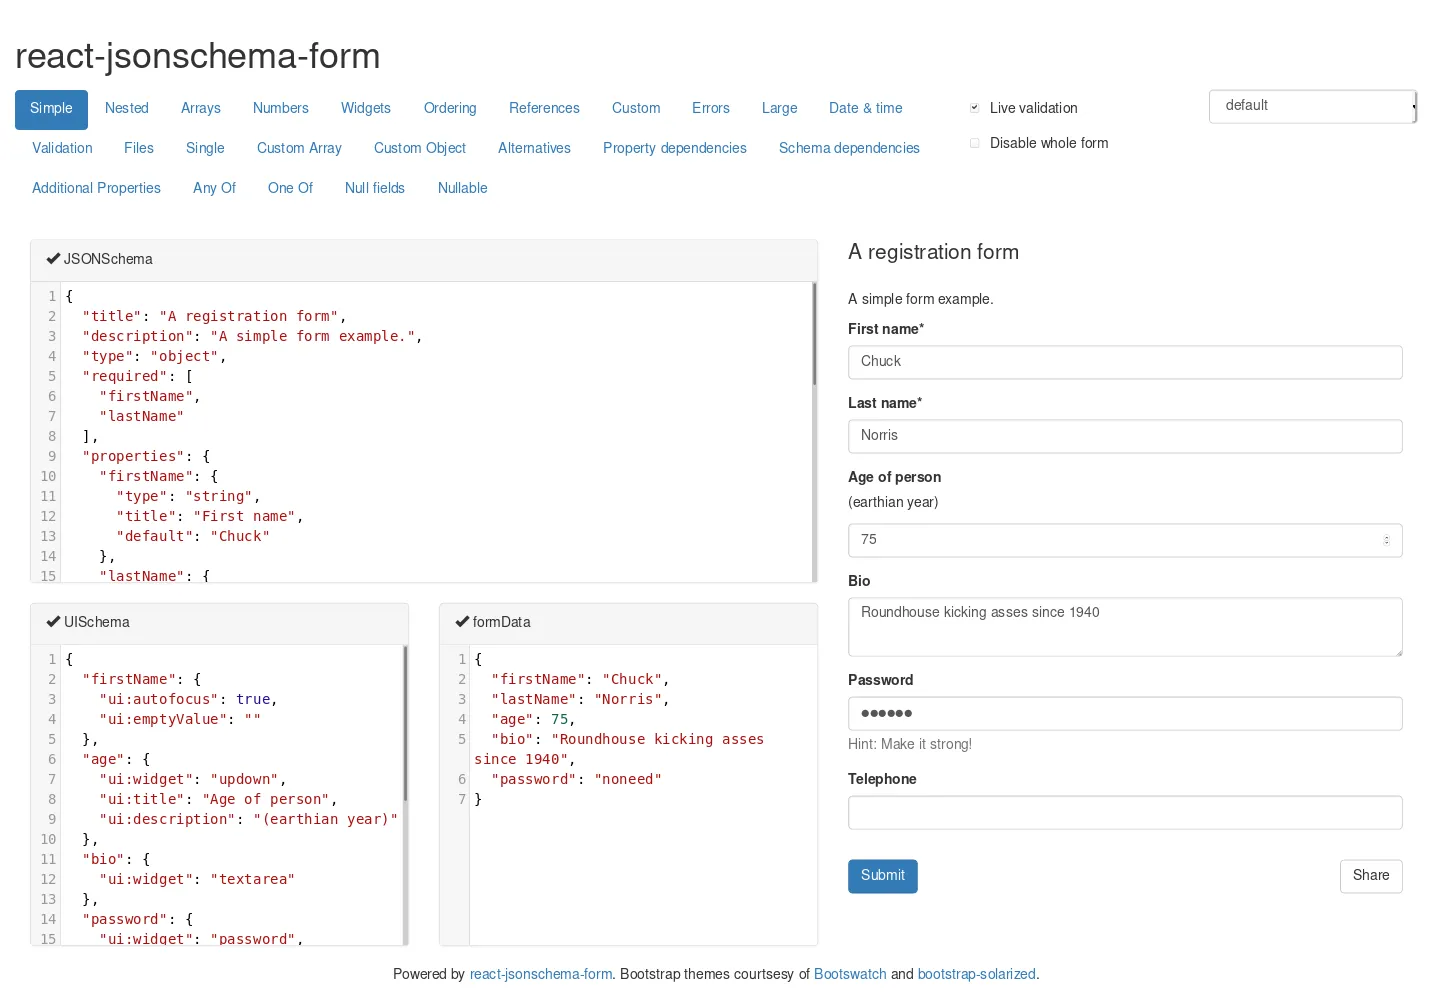
Task: Click the formData checkmark icon
Action: pyautogui.click(x=462, y=622)
